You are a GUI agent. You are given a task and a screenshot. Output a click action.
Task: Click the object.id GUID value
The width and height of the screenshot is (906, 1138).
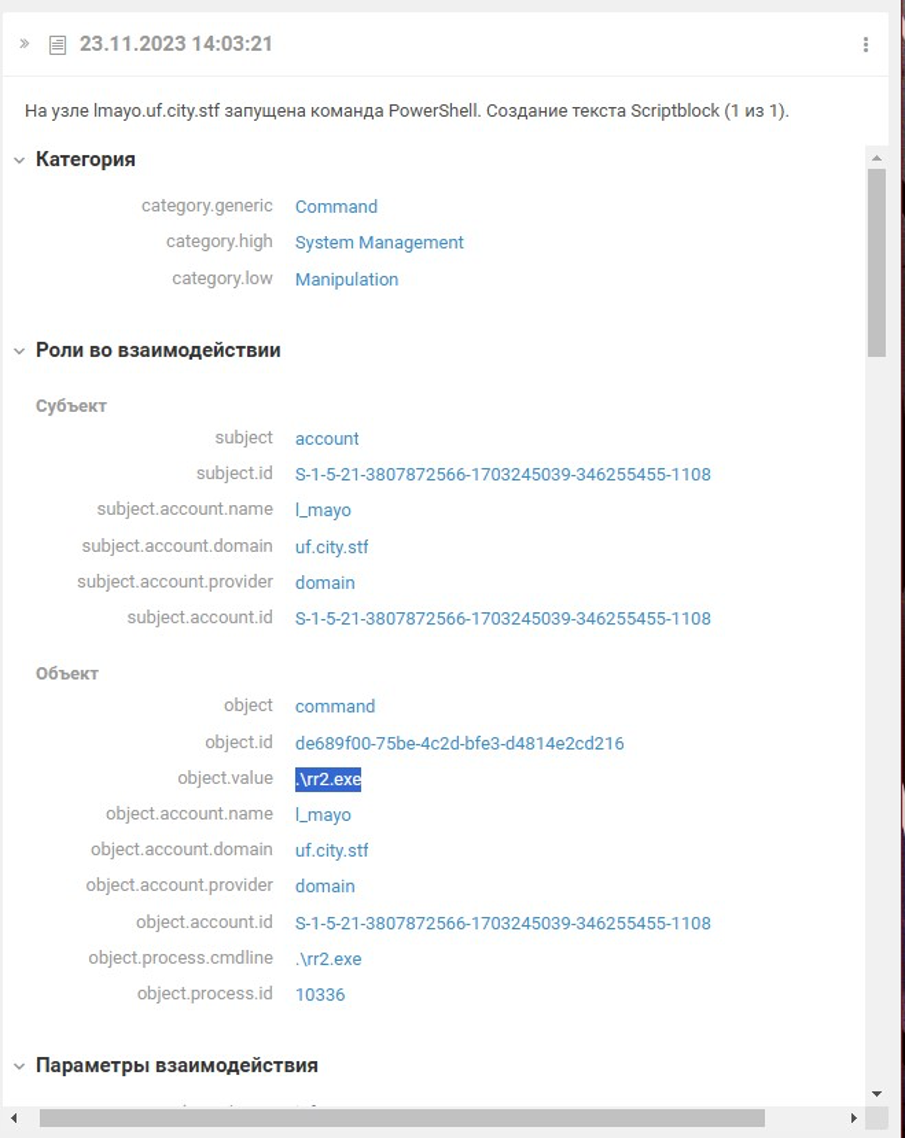click(459, 743)
